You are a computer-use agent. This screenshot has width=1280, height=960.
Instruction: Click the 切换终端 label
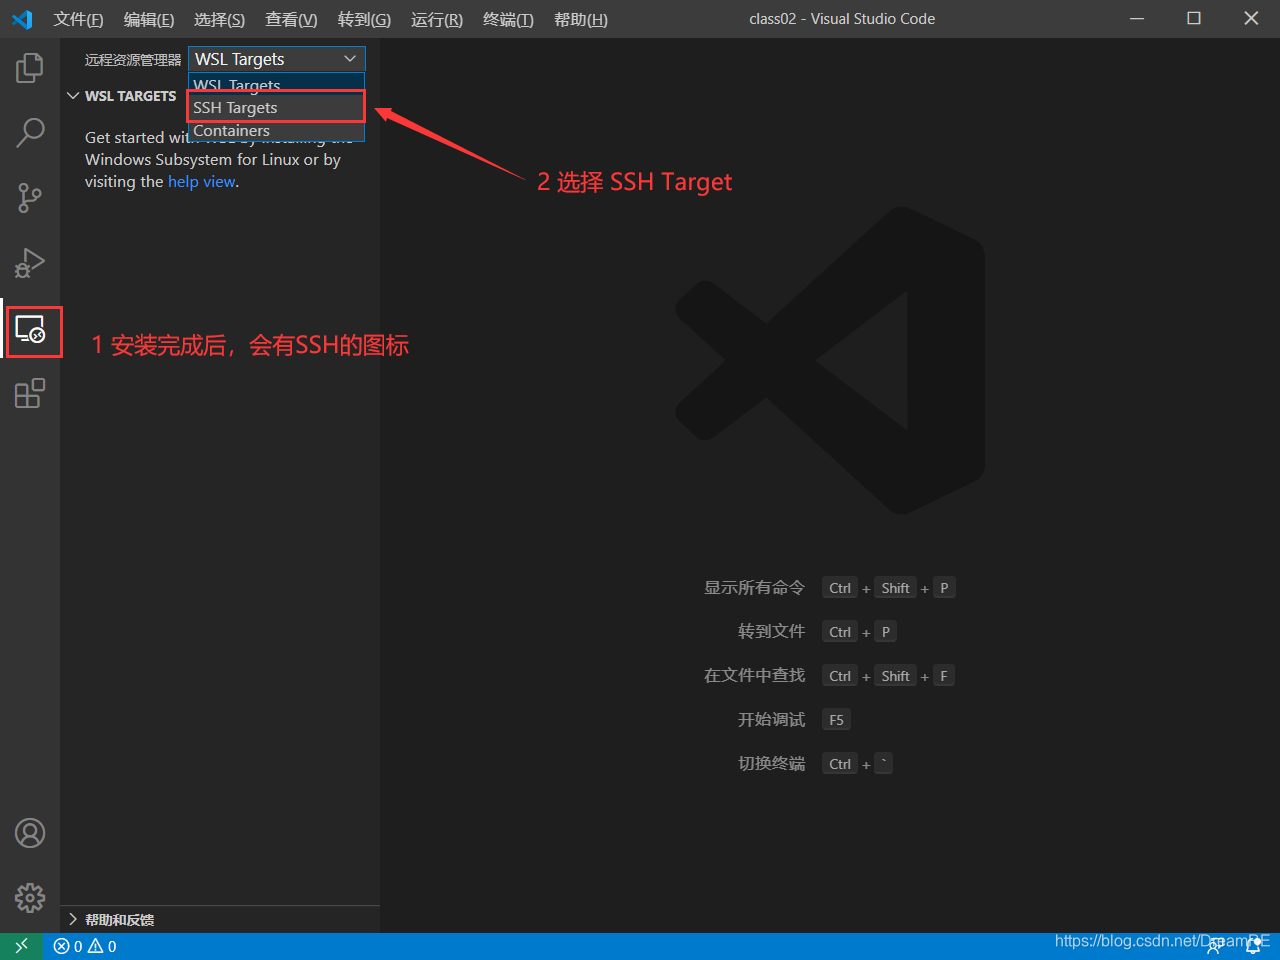(x=771, y=764)
